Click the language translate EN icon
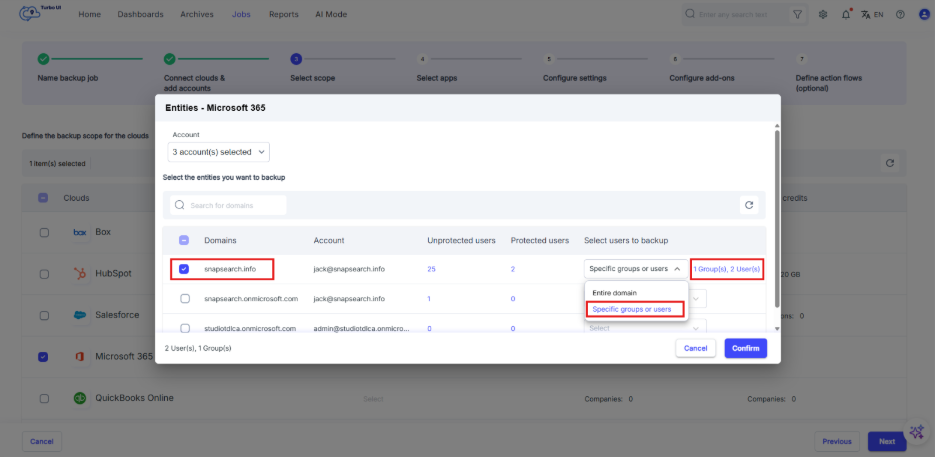 point(872,15)
